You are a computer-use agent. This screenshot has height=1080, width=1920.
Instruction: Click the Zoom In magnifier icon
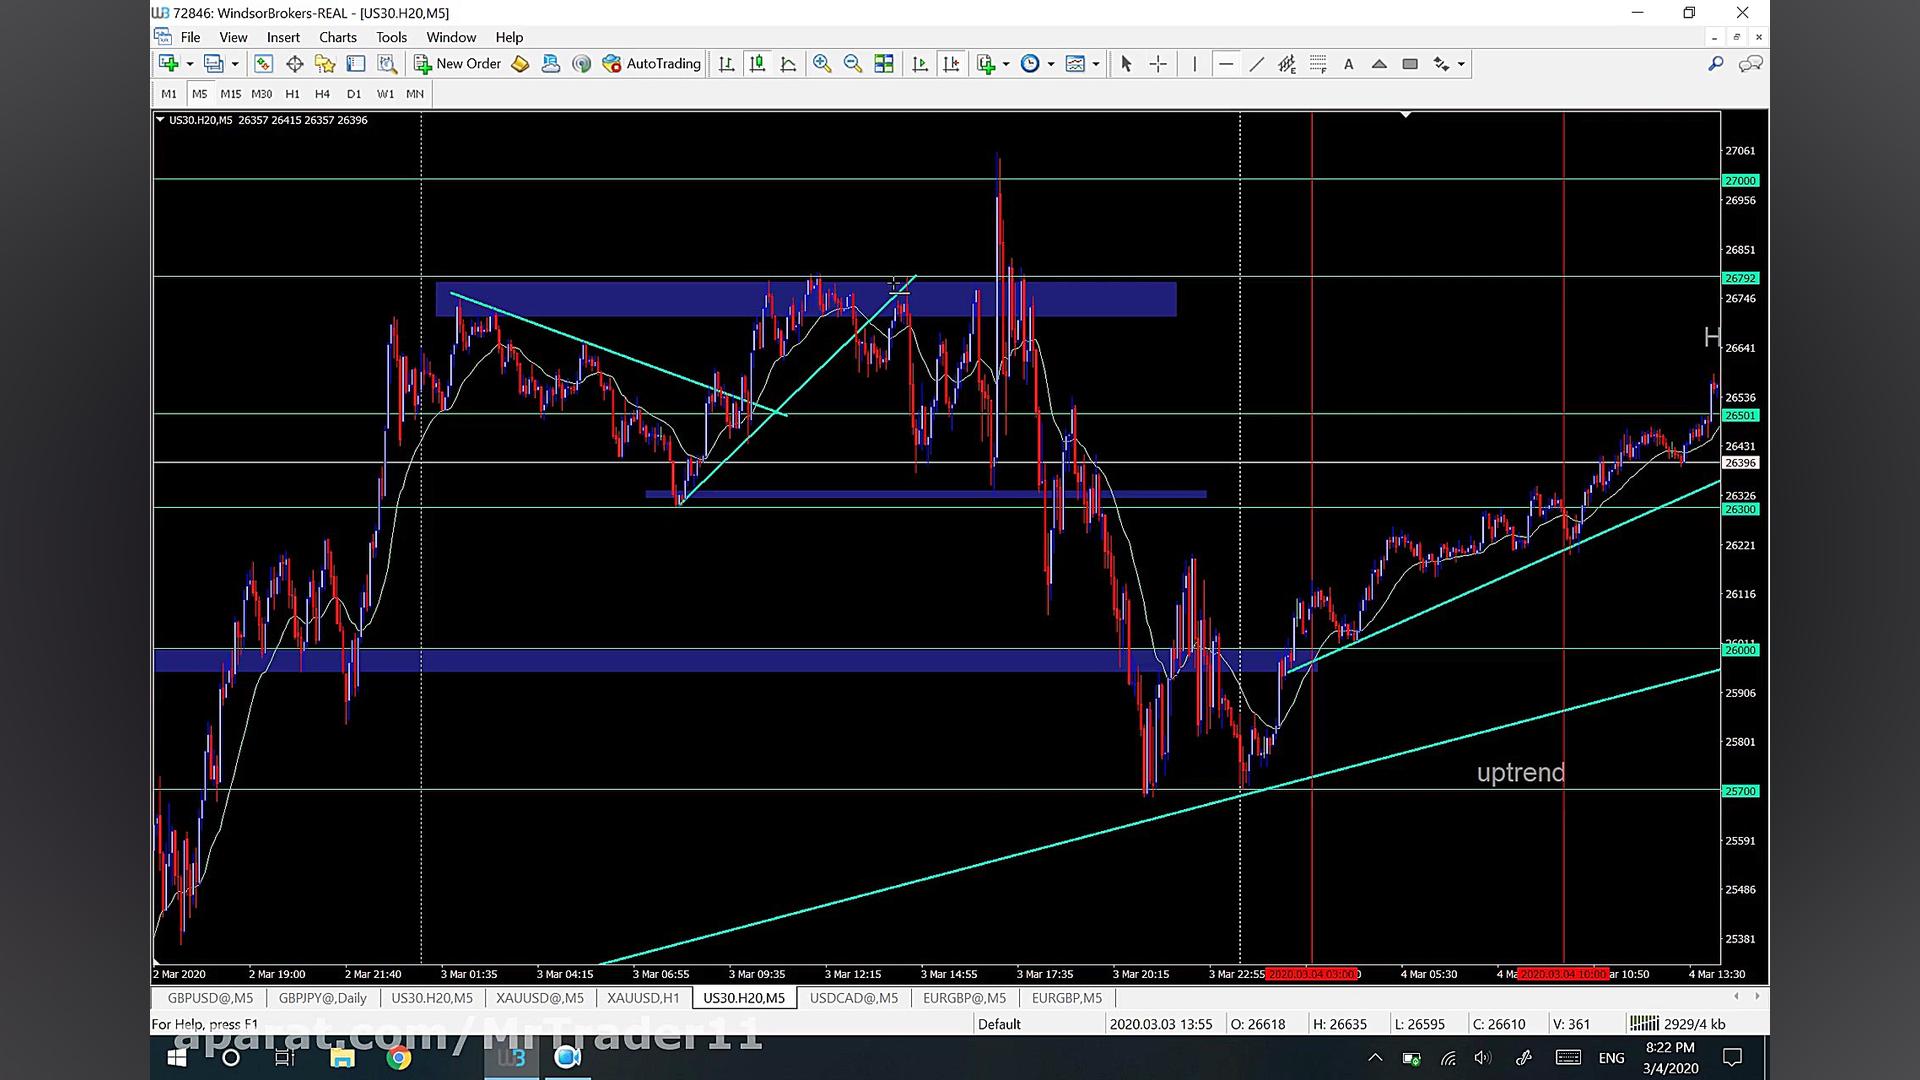[822, 64]
